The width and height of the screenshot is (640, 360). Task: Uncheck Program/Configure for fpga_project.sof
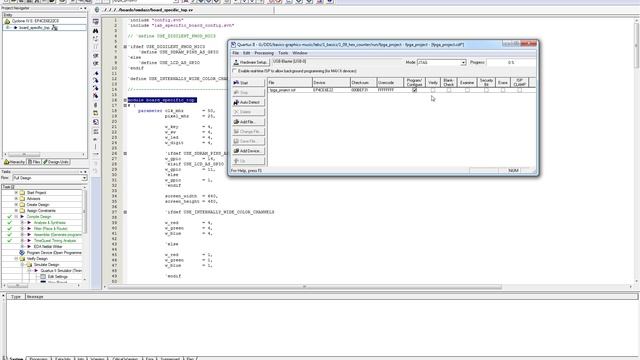pos(414,90)
